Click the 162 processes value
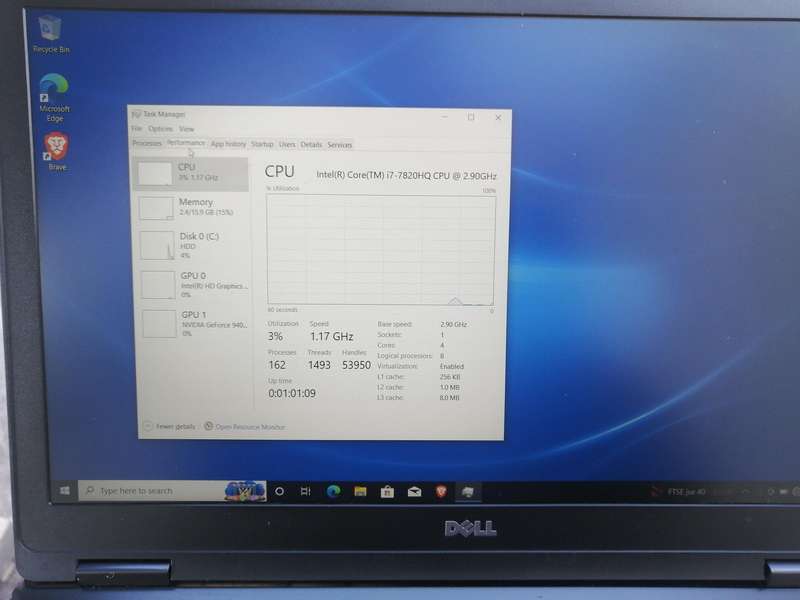 (277, 365)
